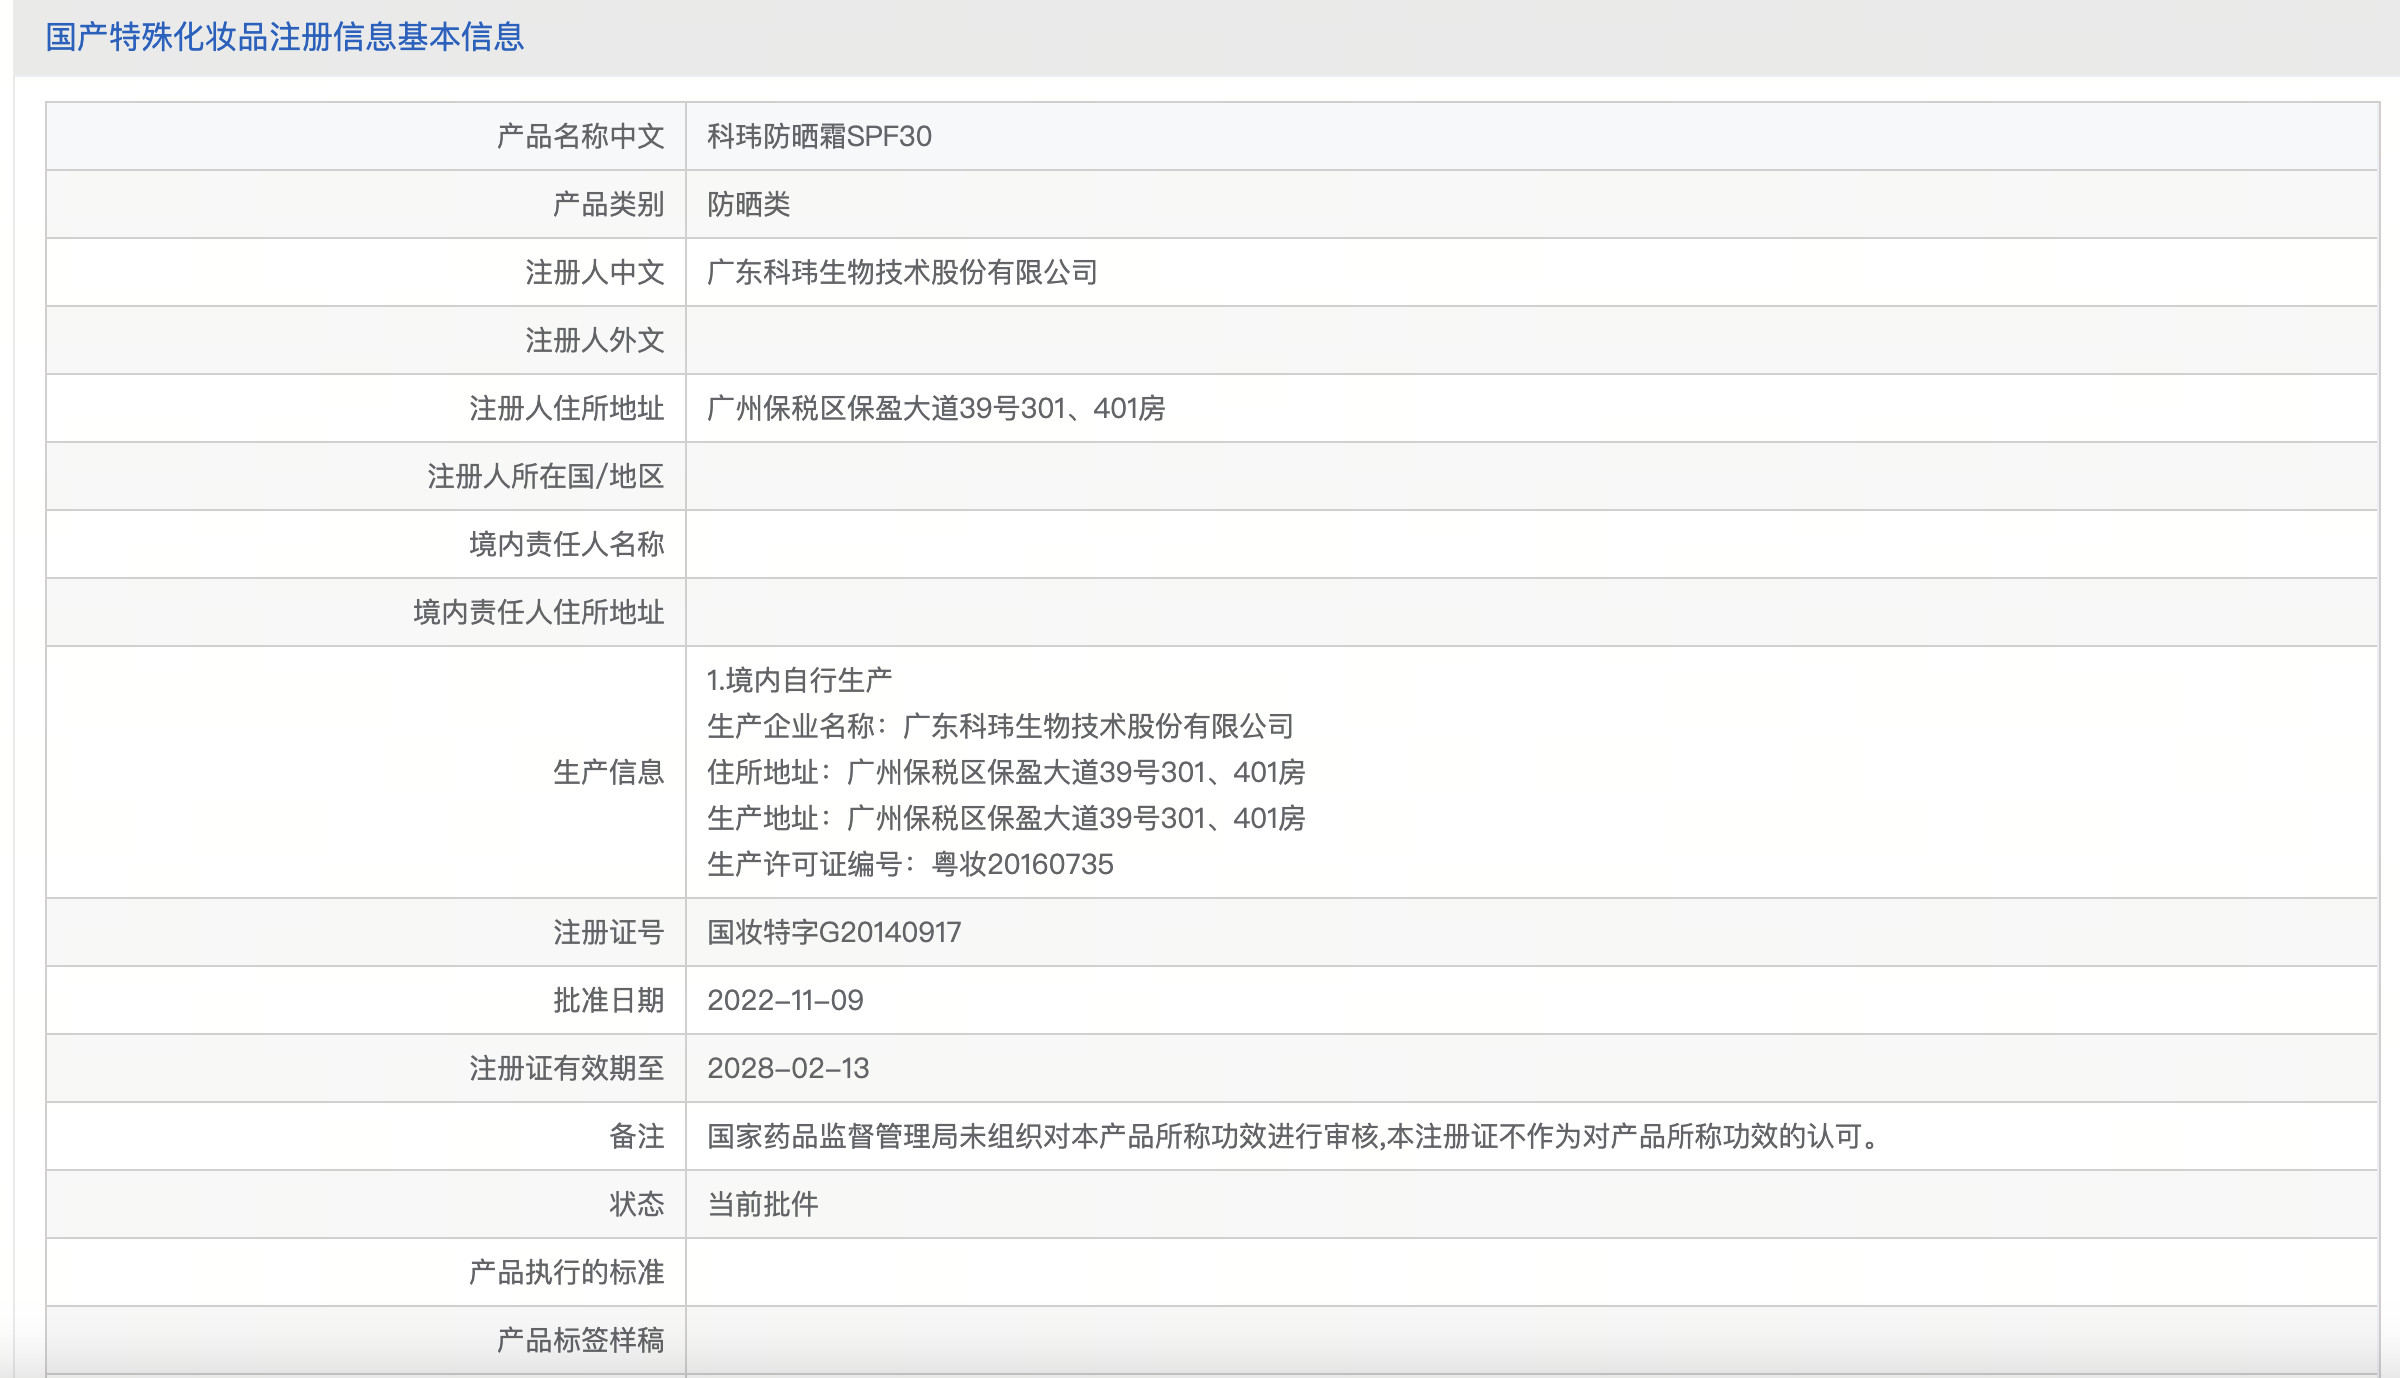Click the line beginning 生产地址:

tap(1006, 818)
